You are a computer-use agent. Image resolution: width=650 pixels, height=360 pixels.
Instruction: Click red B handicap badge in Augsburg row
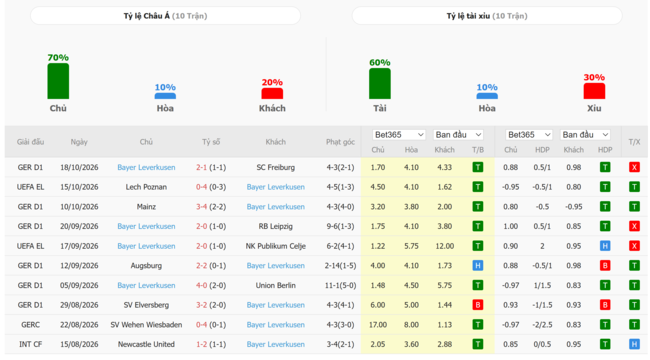click(x=605, y=266)
